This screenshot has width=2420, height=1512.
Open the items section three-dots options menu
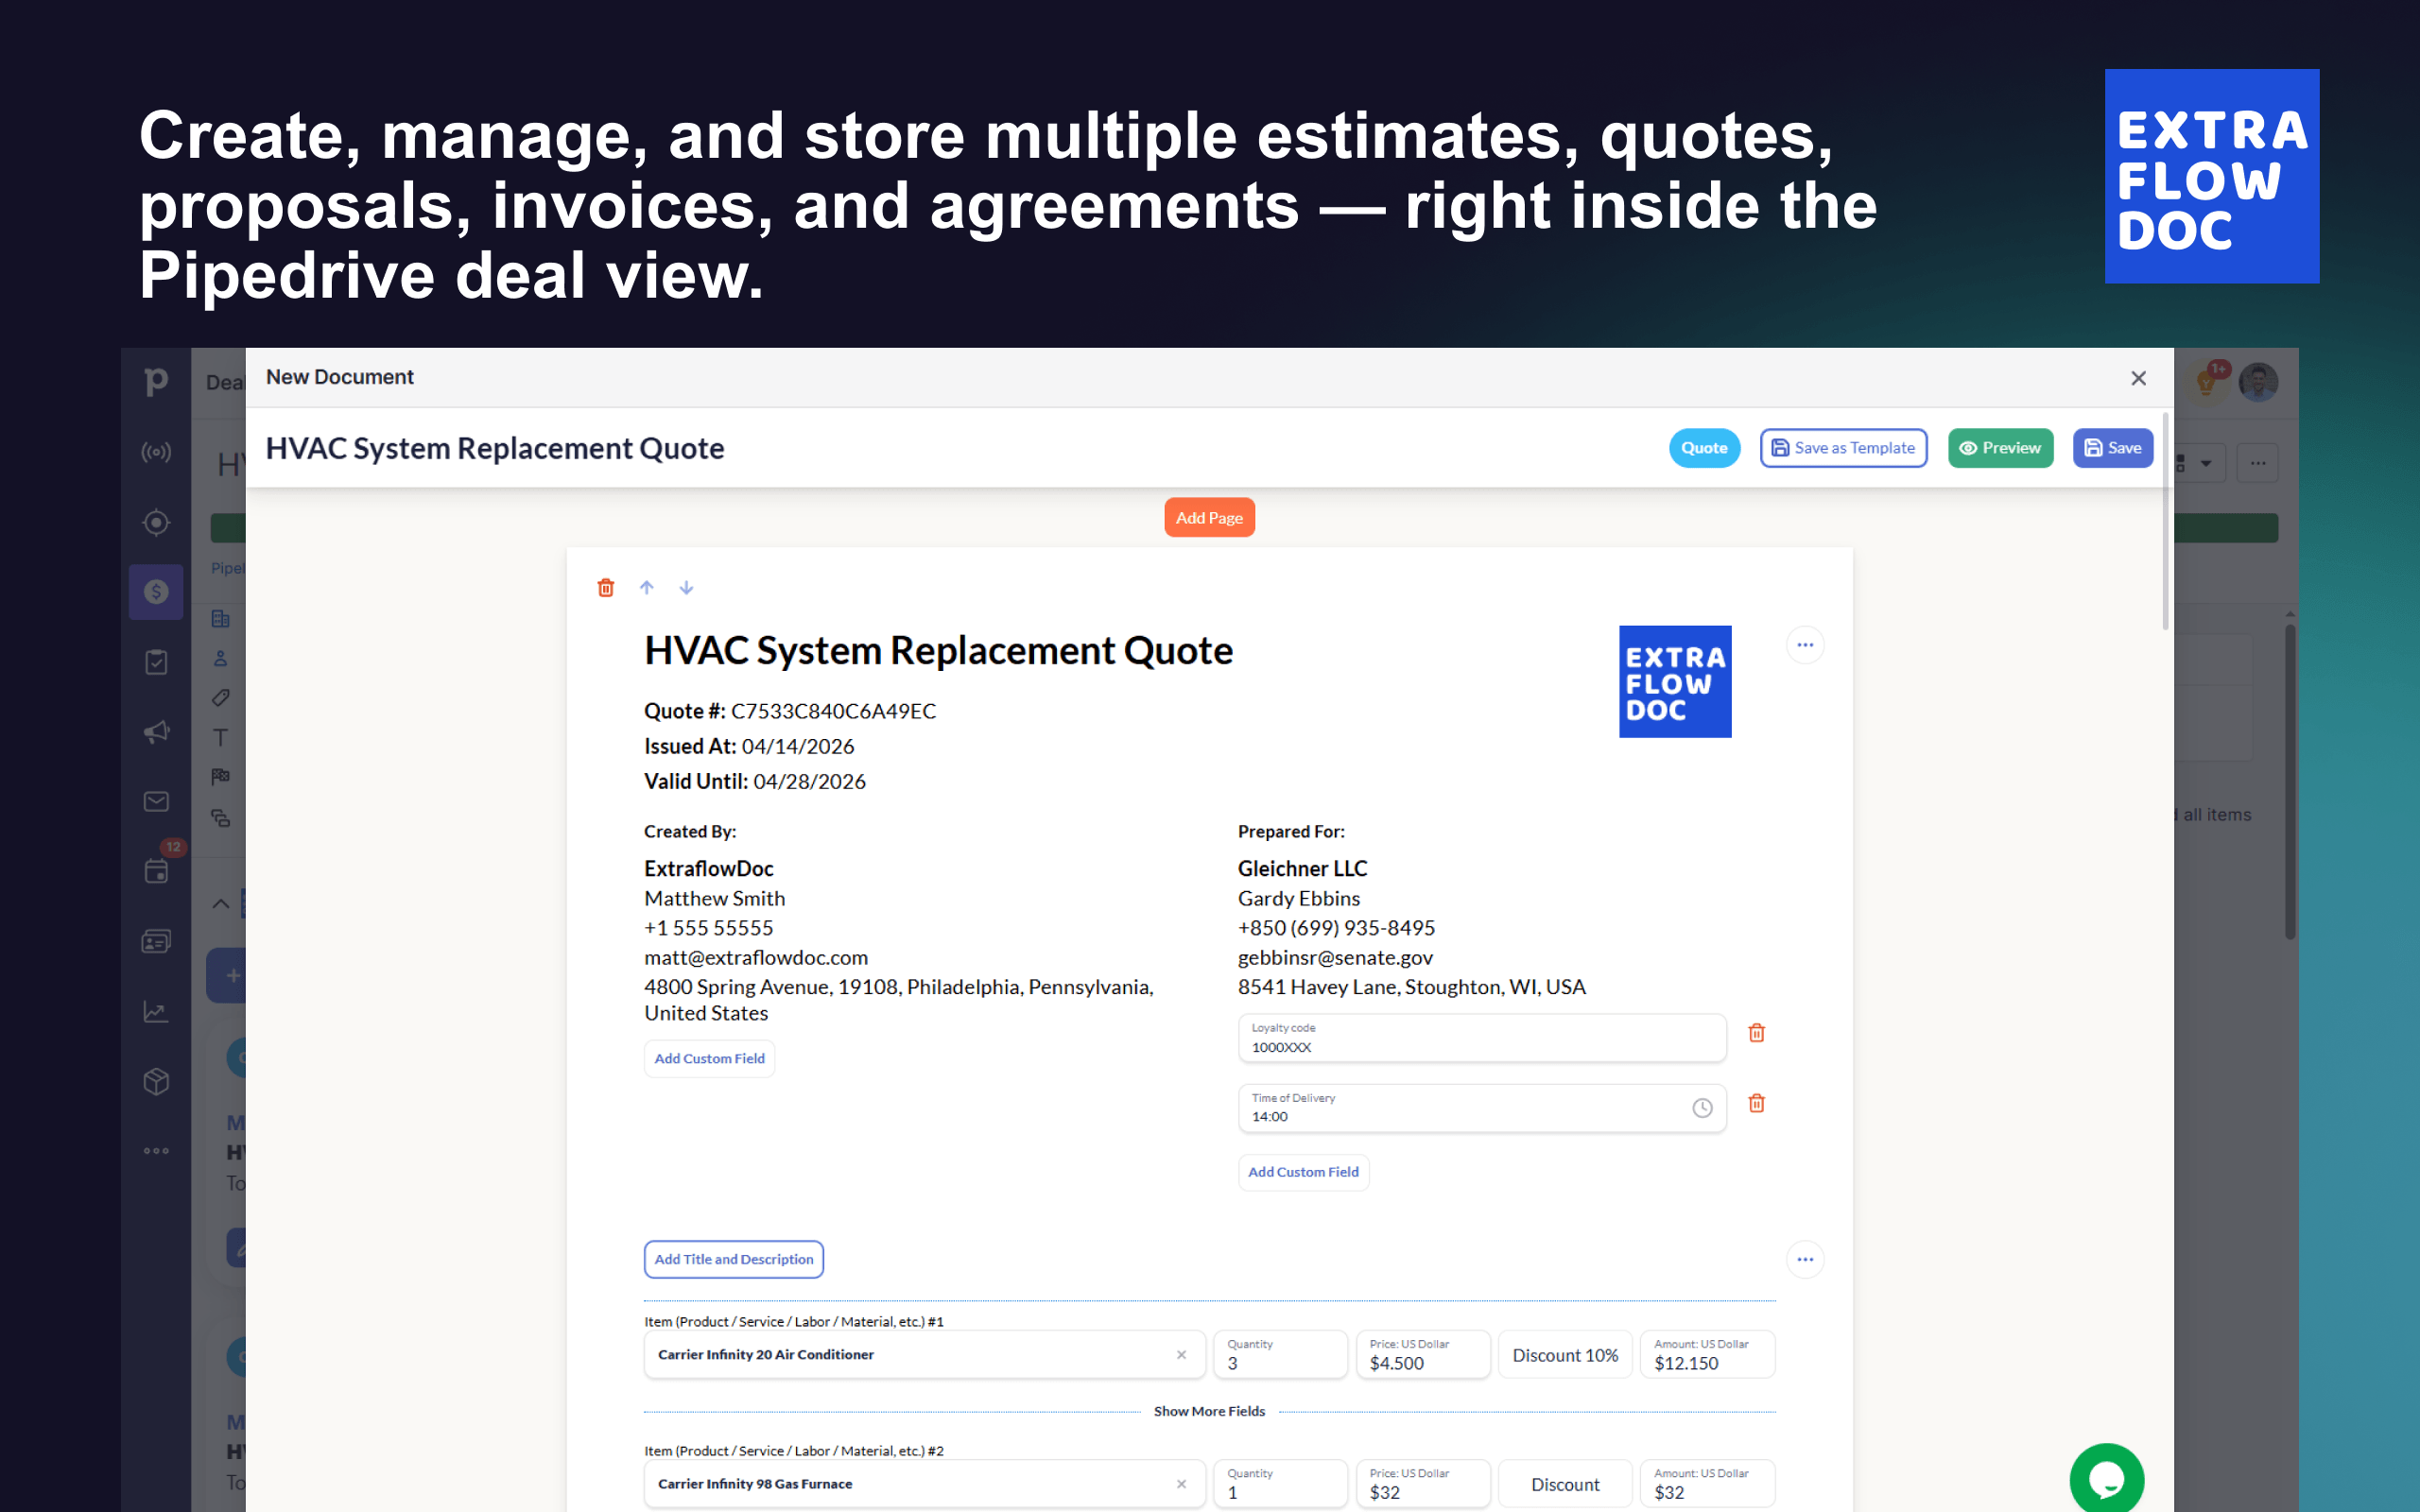[x=1805, y=1259]
